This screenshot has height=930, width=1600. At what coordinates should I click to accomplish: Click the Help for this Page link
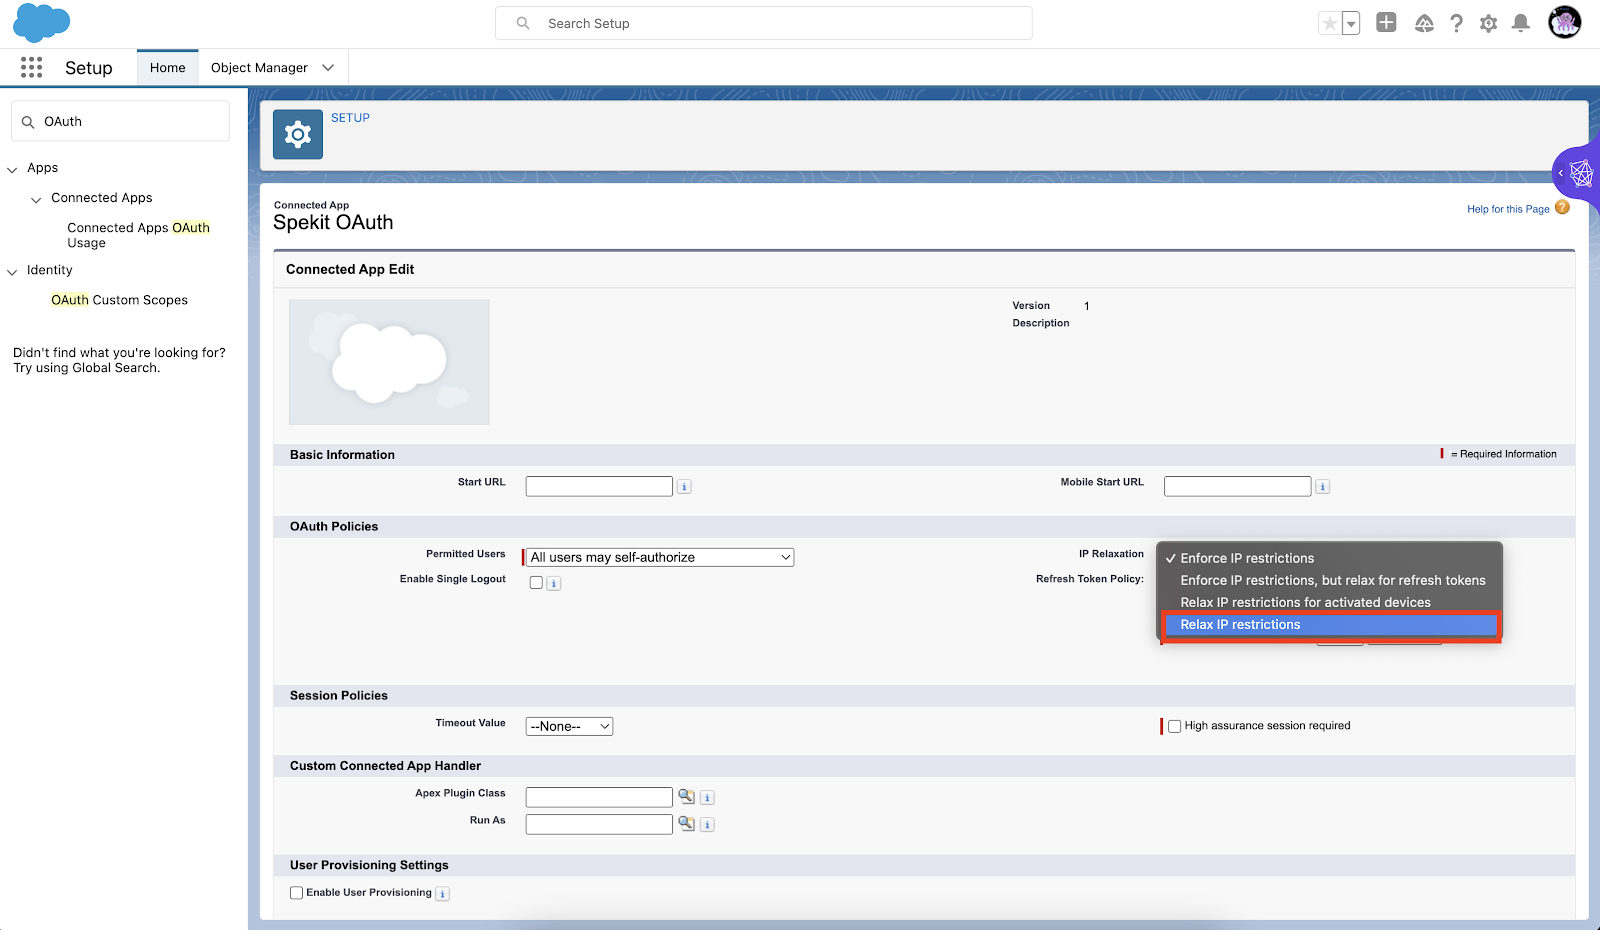point(1508,209)
